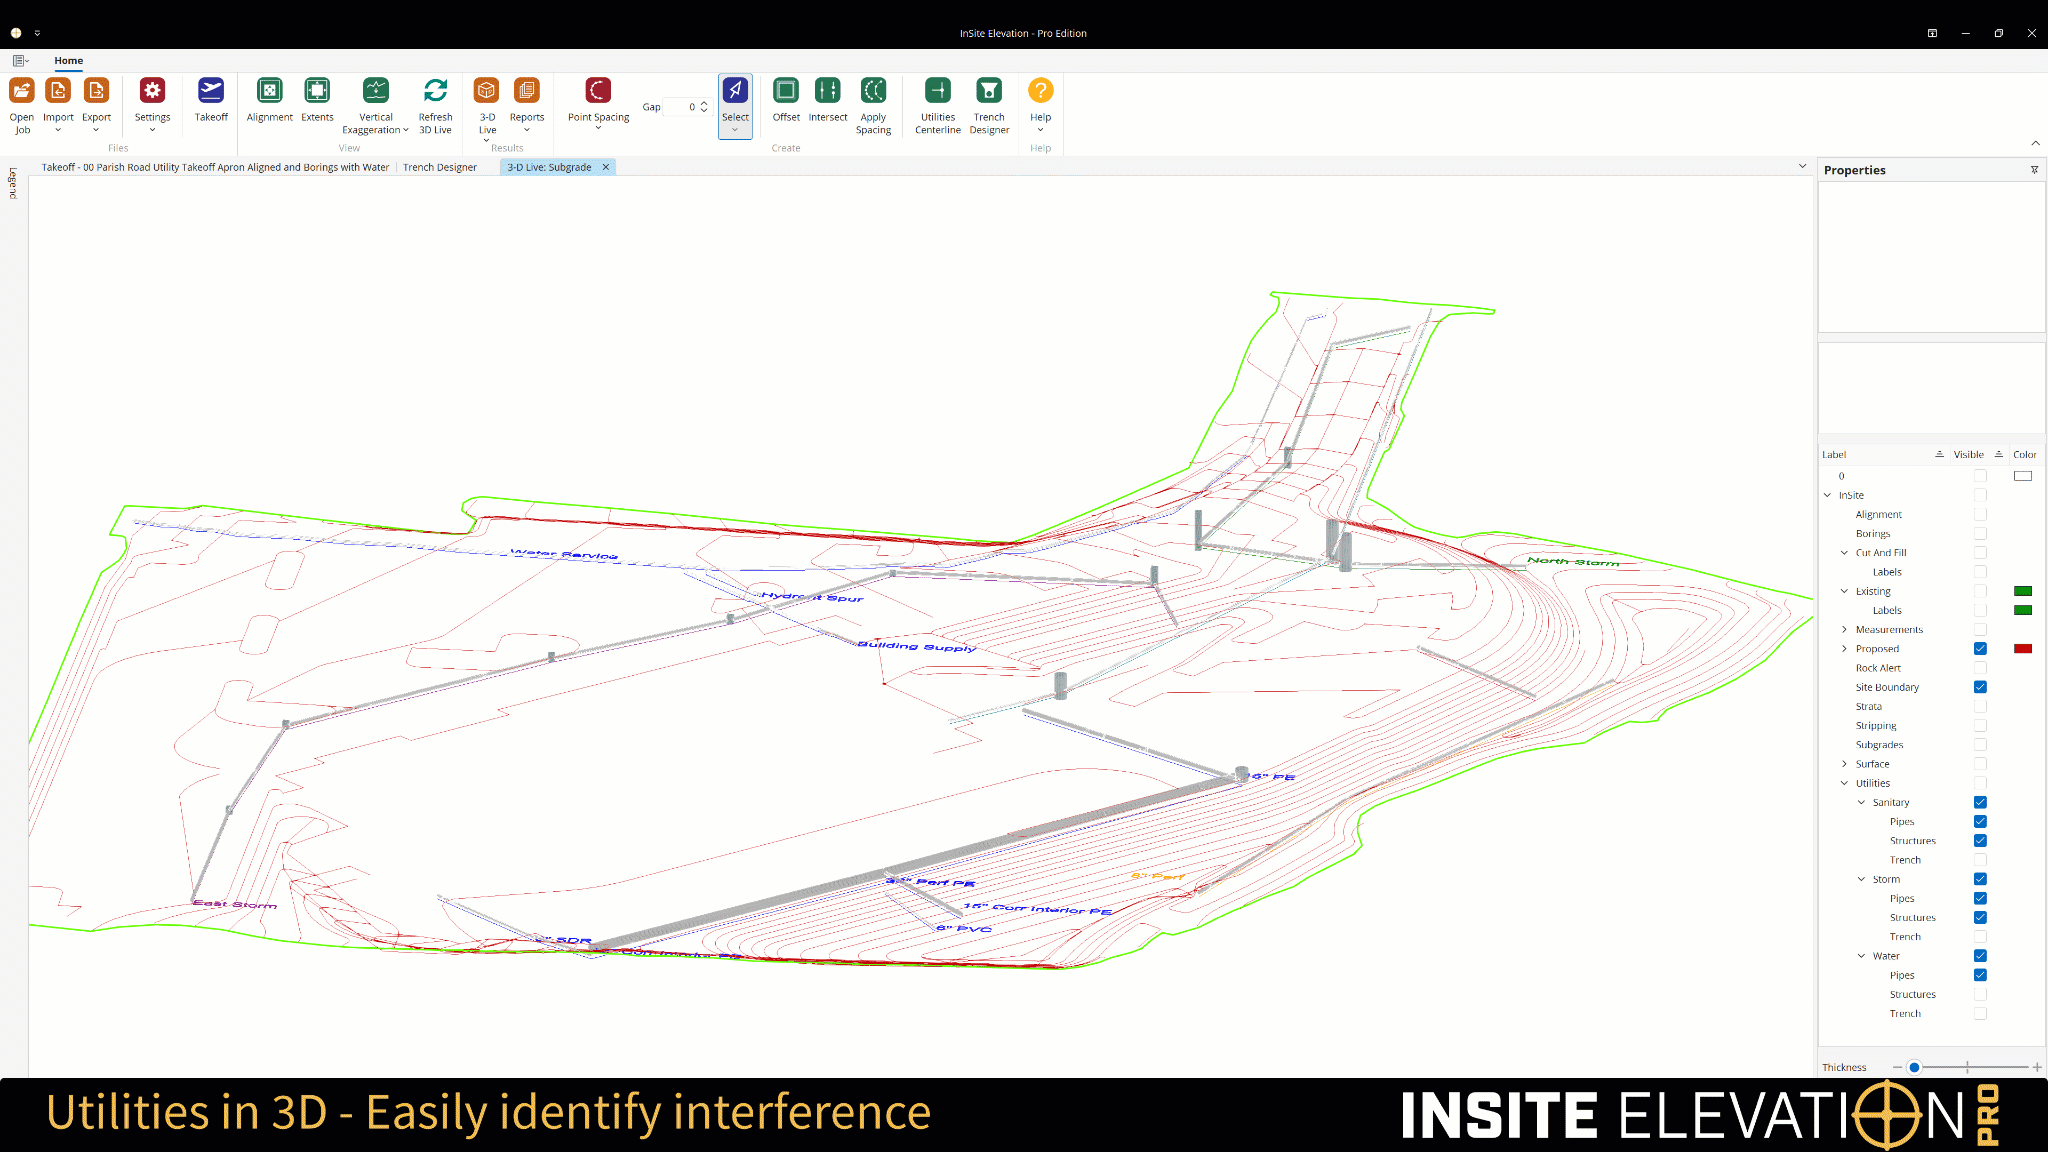
Task: Expand the Measurements node
Action: tap(1845, 629)
